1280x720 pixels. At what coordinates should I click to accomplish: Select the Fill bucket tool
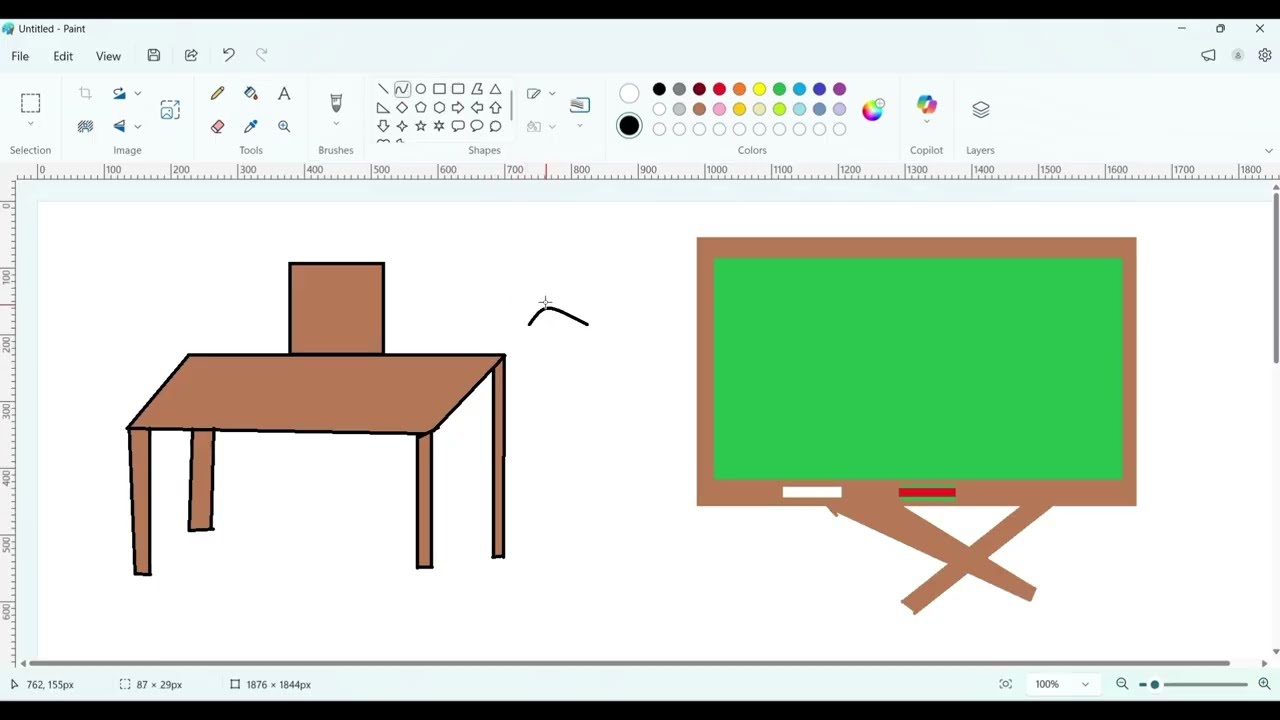(x=251, y=93)
